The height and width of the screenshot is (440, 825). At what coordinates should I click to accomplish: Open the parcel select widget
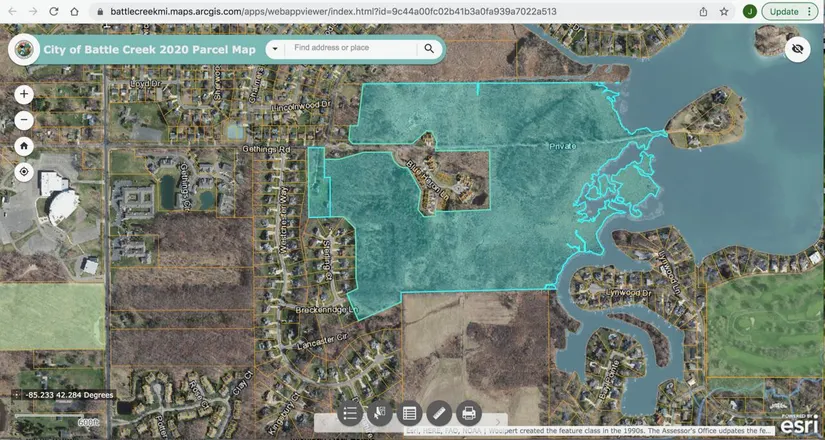(379, 413)
